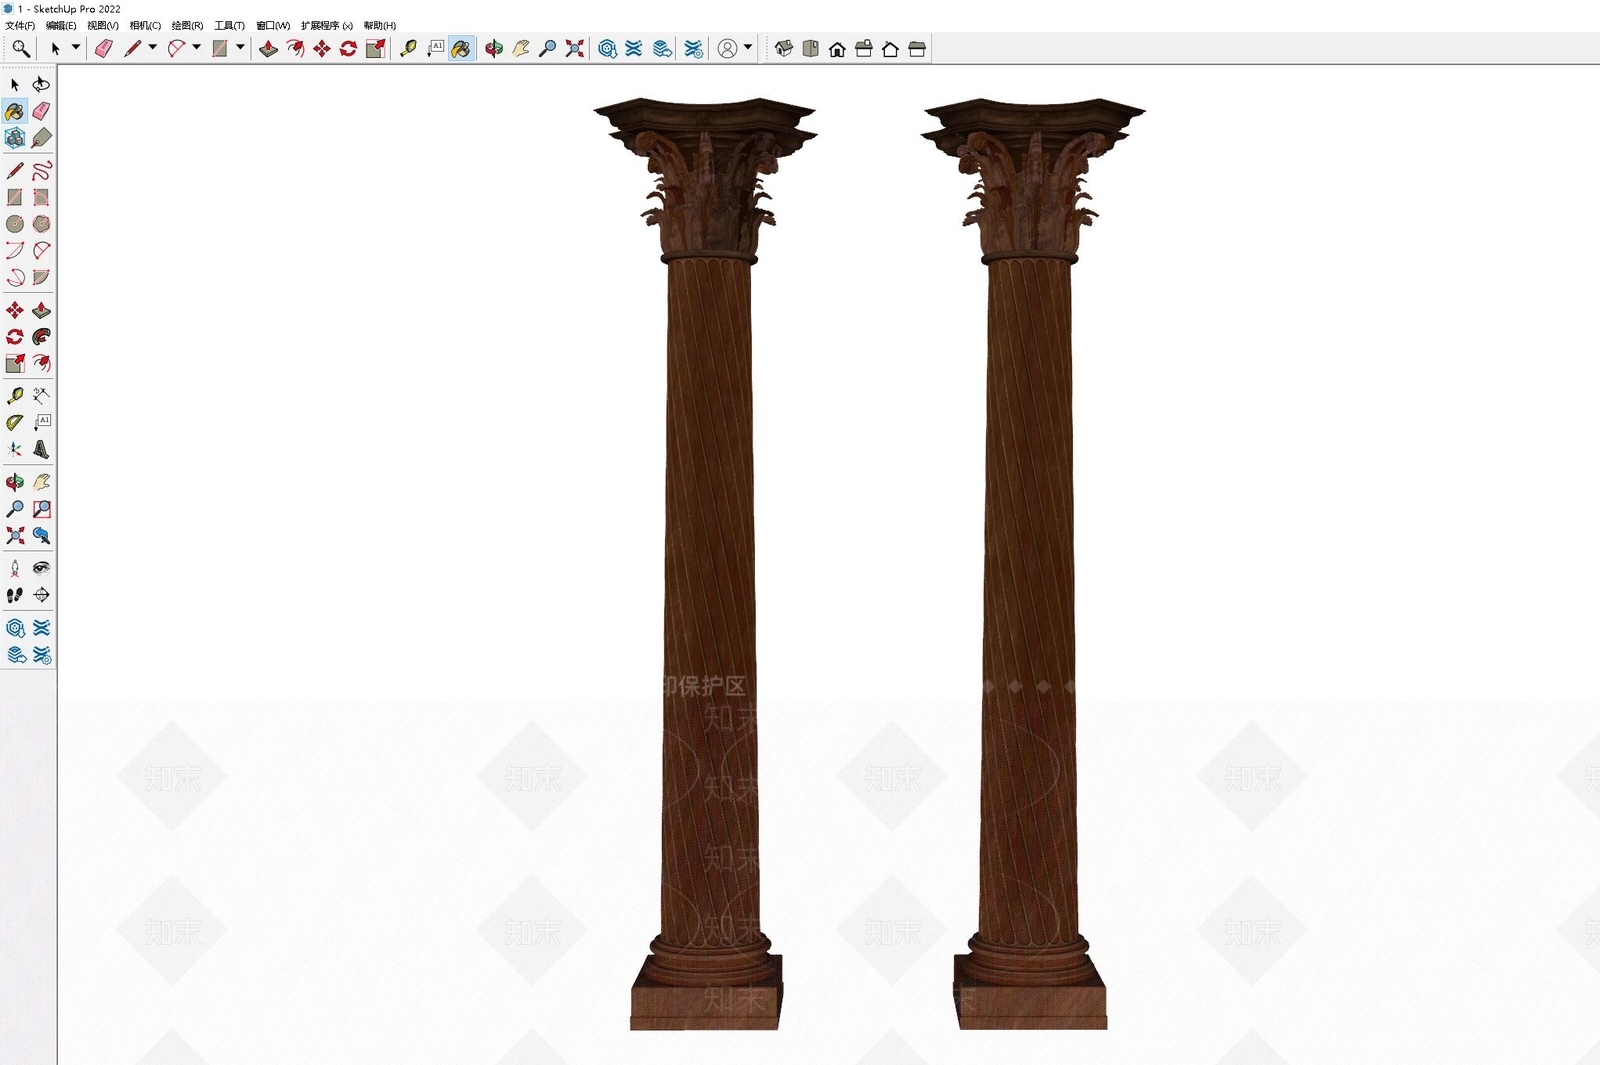The width and height of the screenshot is (1600, 1065).
Task: Choose the Freehand drawing tool
Action: (41, 171)
